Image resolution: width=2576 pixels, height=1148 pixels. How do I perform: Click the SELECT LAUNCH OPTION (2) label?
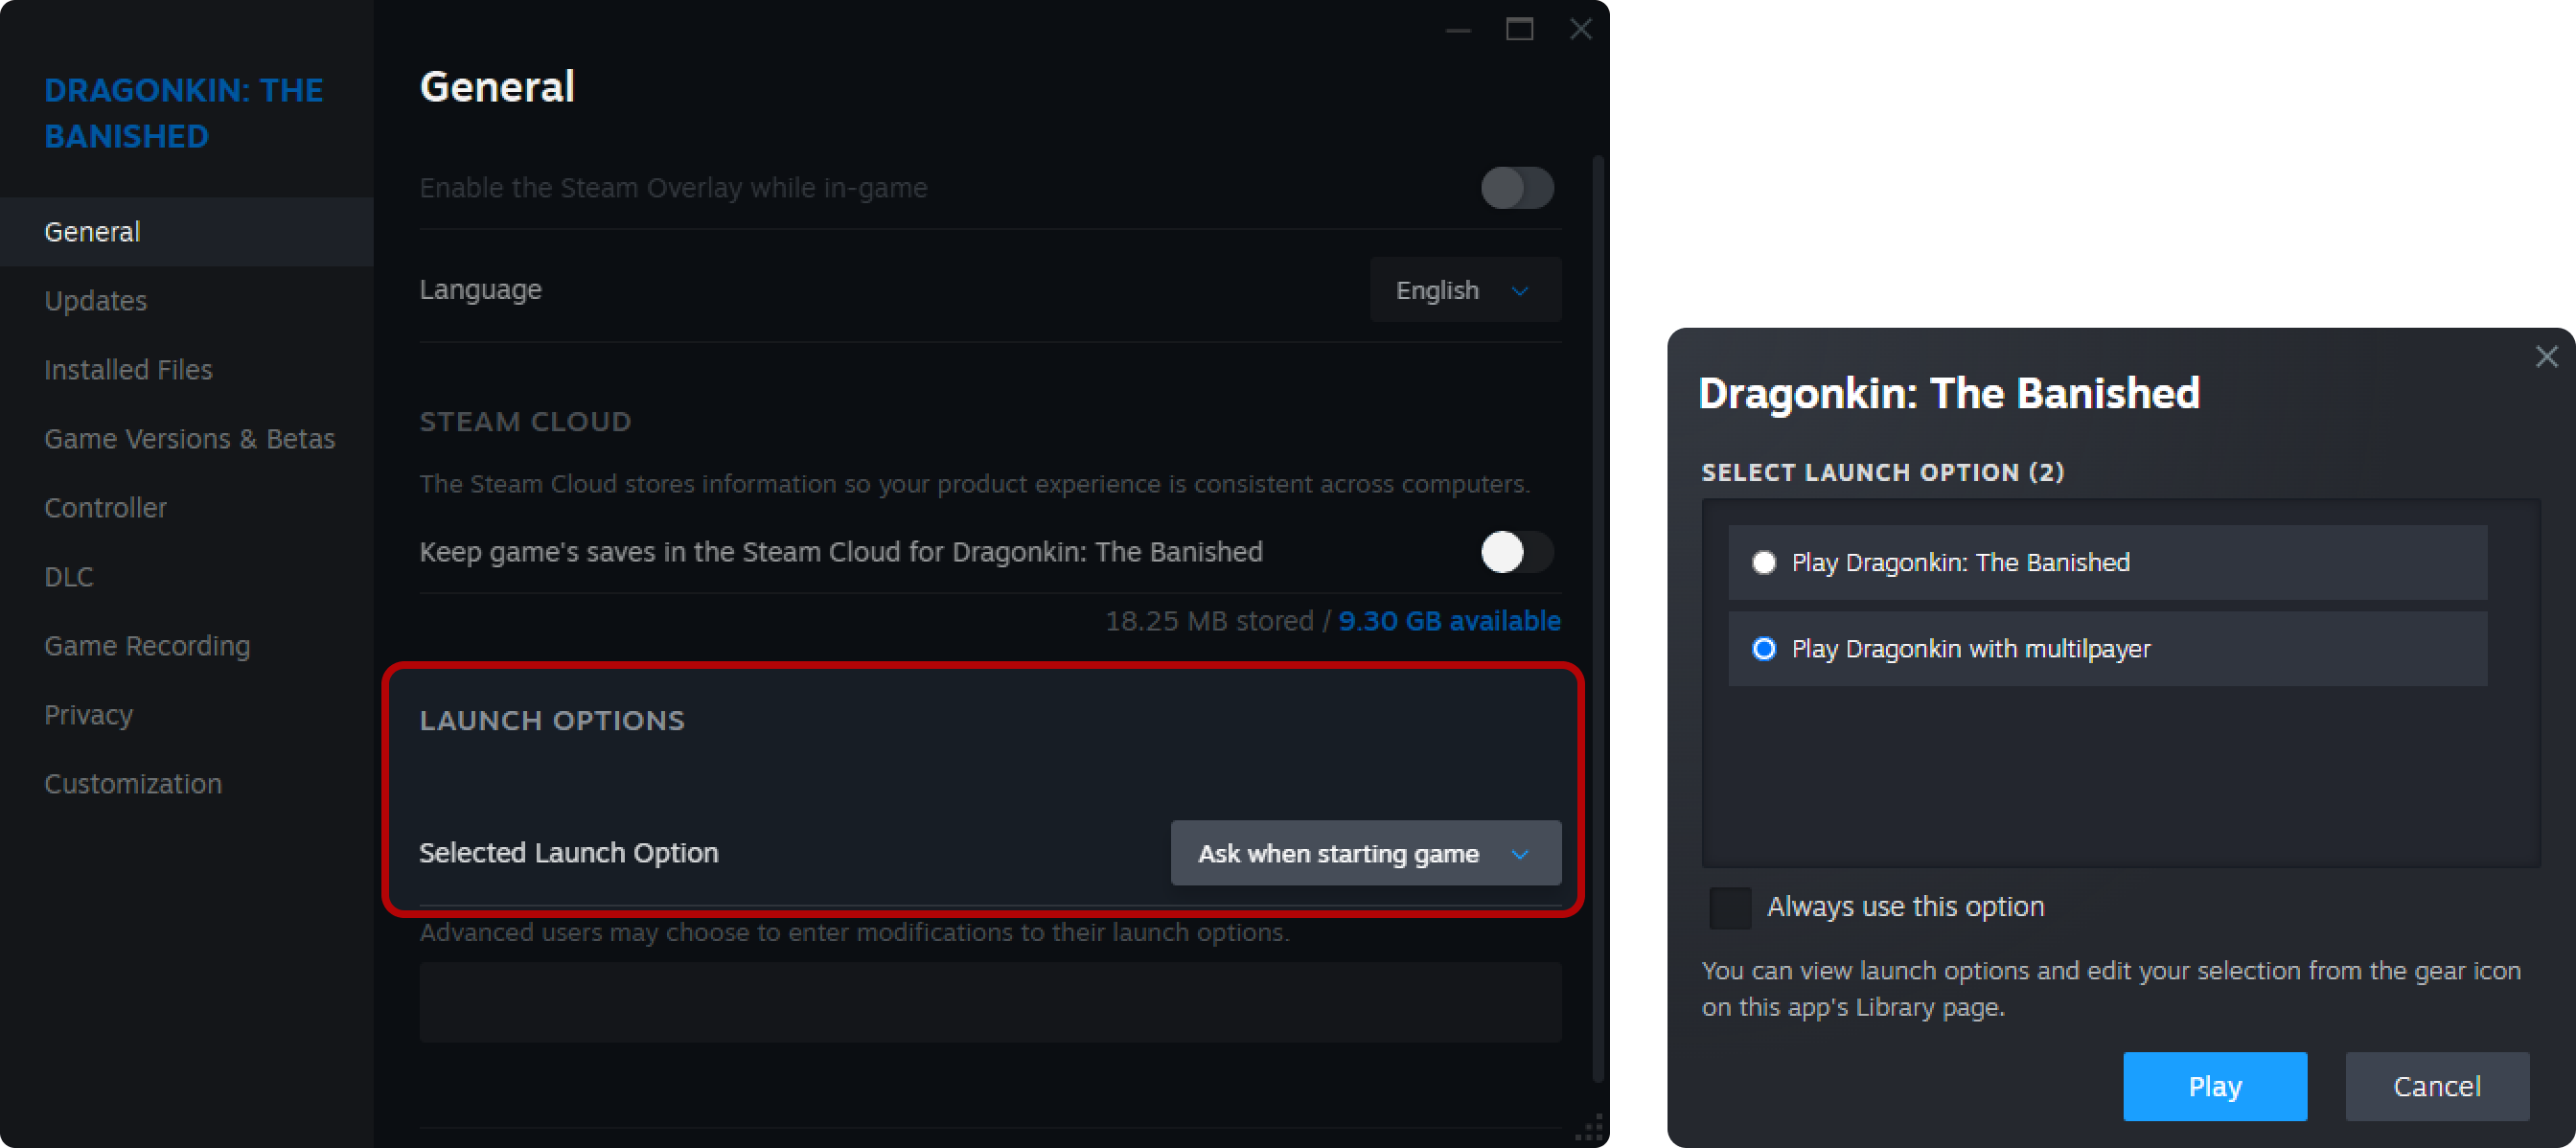tap(1883, 473)
